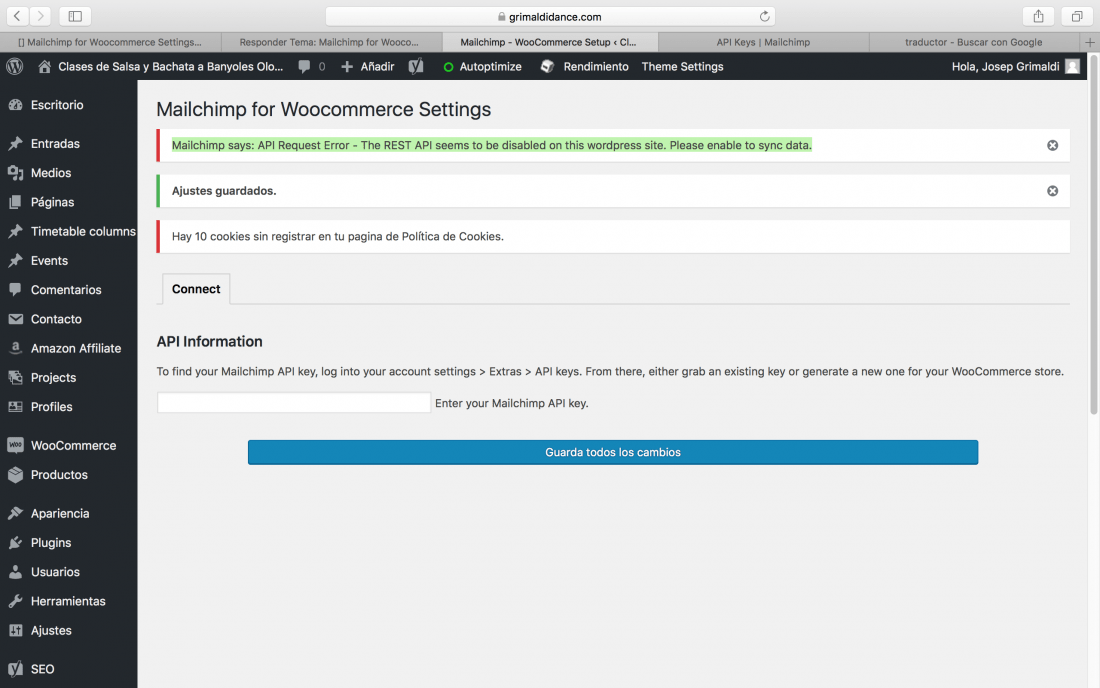Click 'Enter your Mailchimp API key.' label
Viewport: 1100px width, 688px height.
[511, 403]
